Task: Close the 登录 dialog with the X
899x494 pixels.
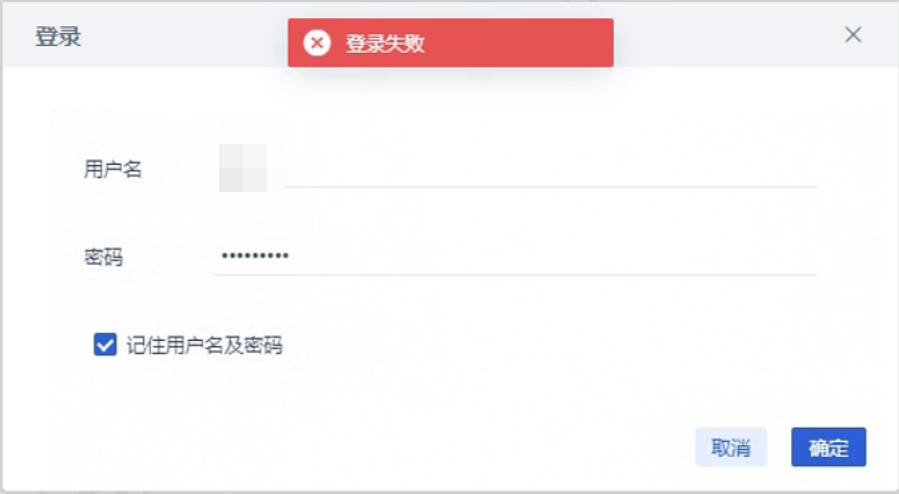Action: click(x=853, y=35)
